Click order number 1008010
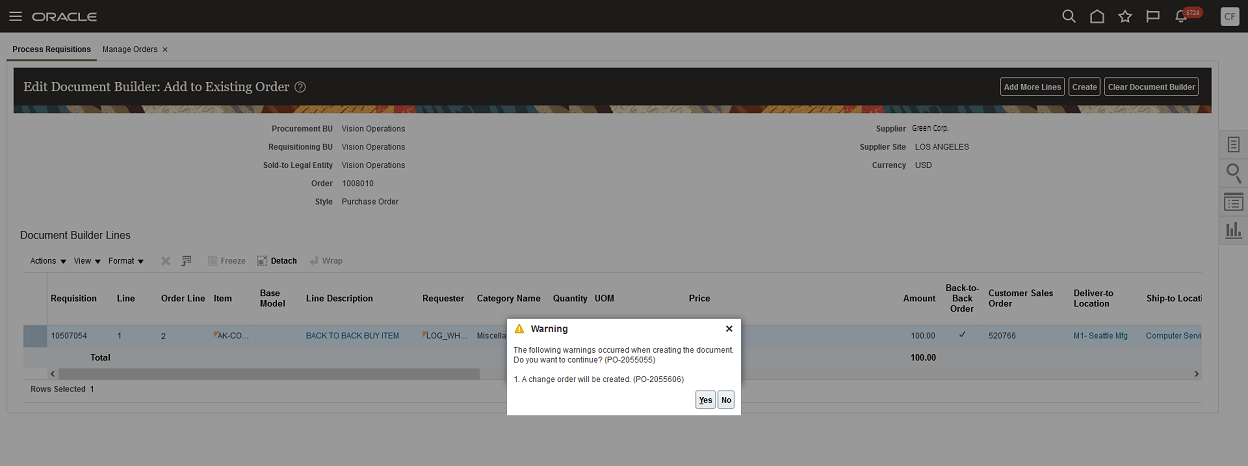 point(358,183)
